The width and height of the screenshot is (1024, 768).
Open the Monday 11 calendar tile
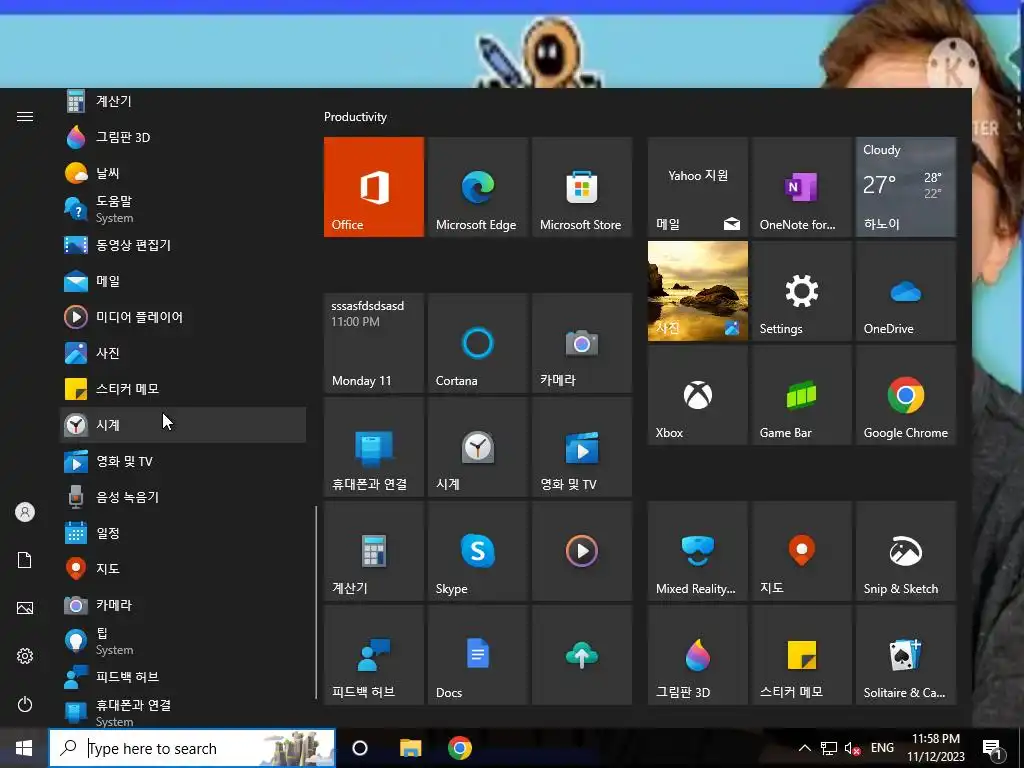[x=374, y=343]
